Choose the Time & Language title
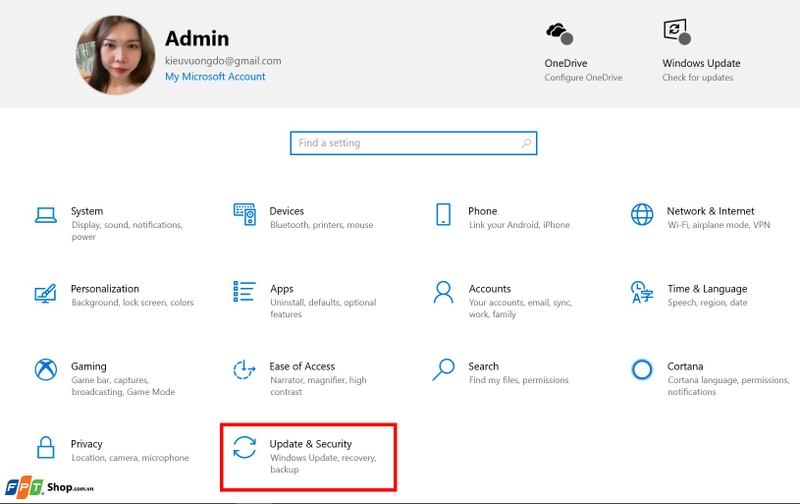800x504 pixels. point(707,289)
